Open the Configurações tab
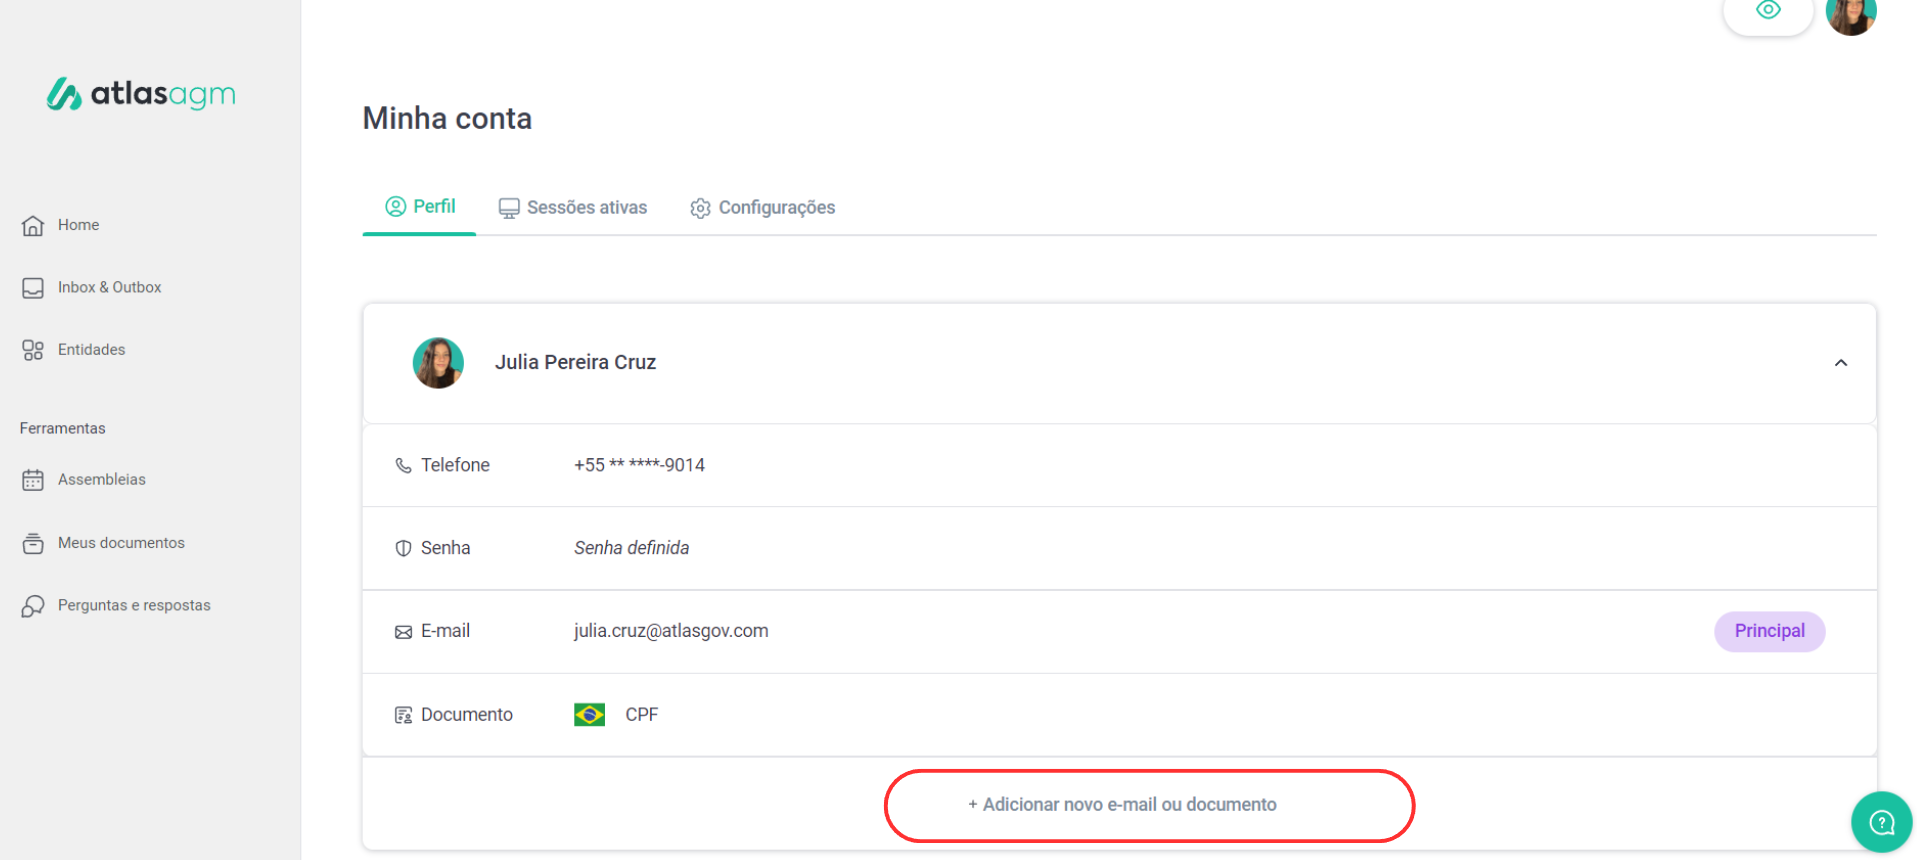This screenshot has width=1917, height=860. click(762, 208)
